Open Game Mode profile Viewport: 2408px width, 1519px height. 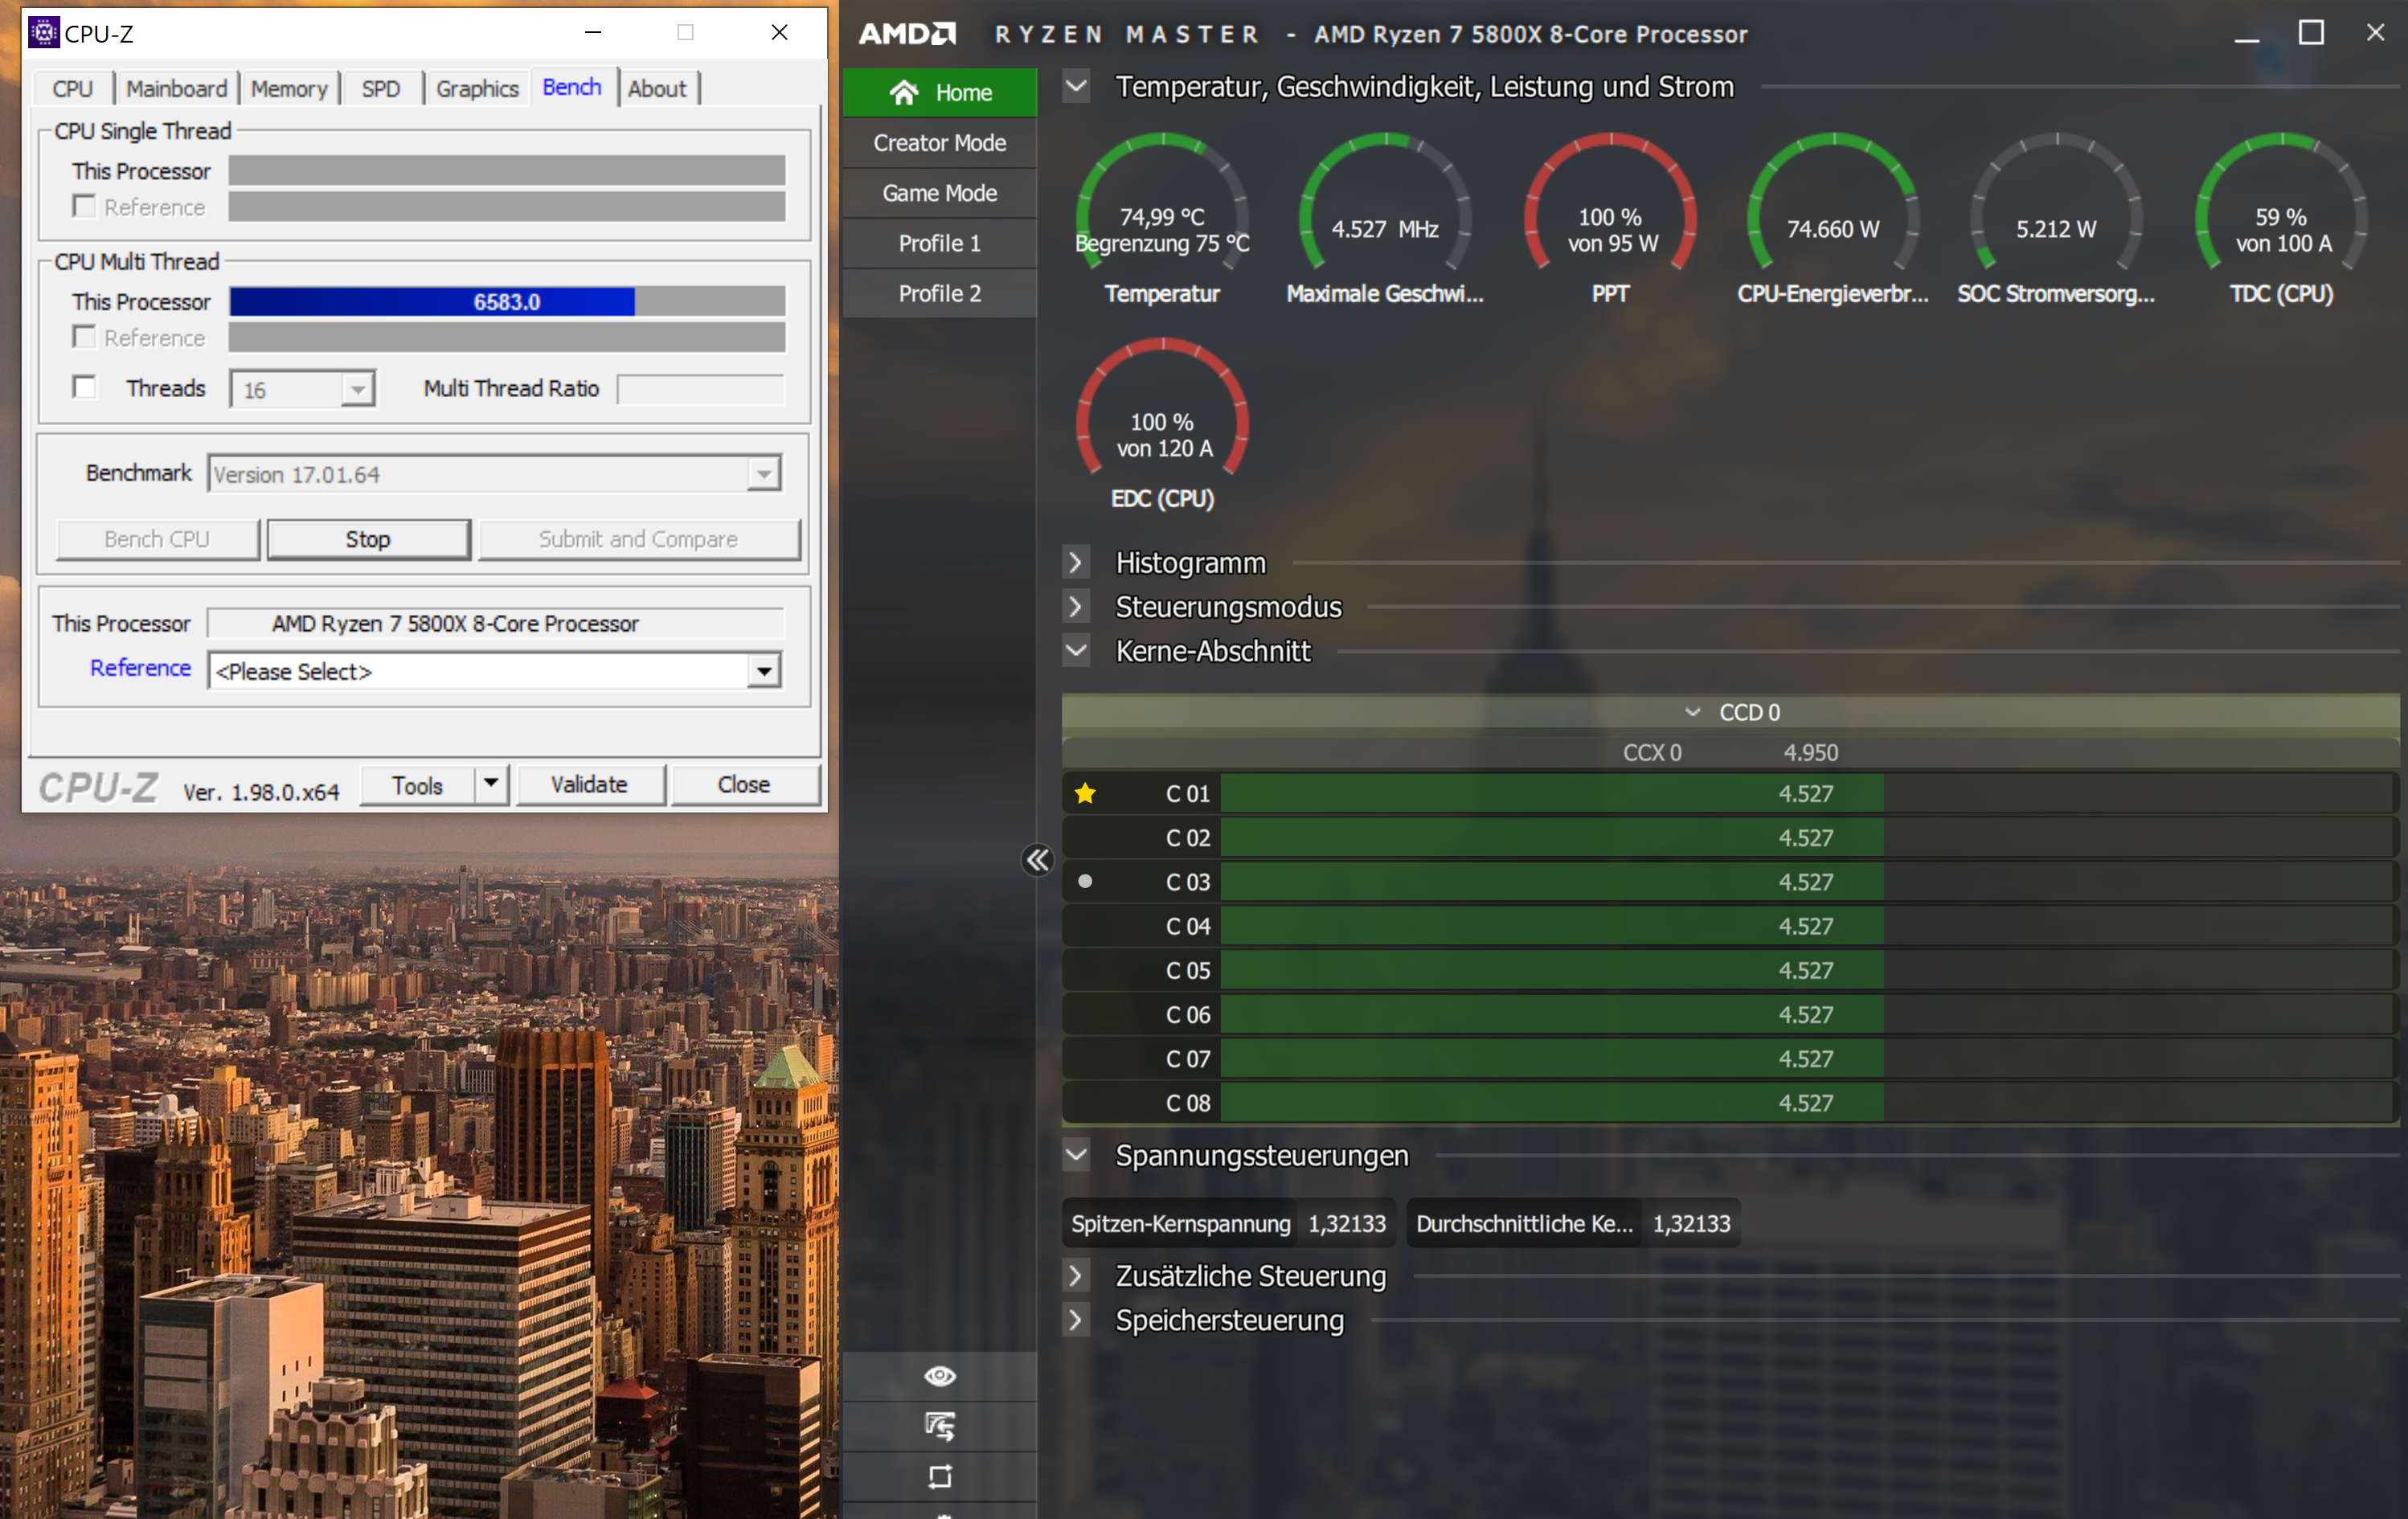[939, 193]
